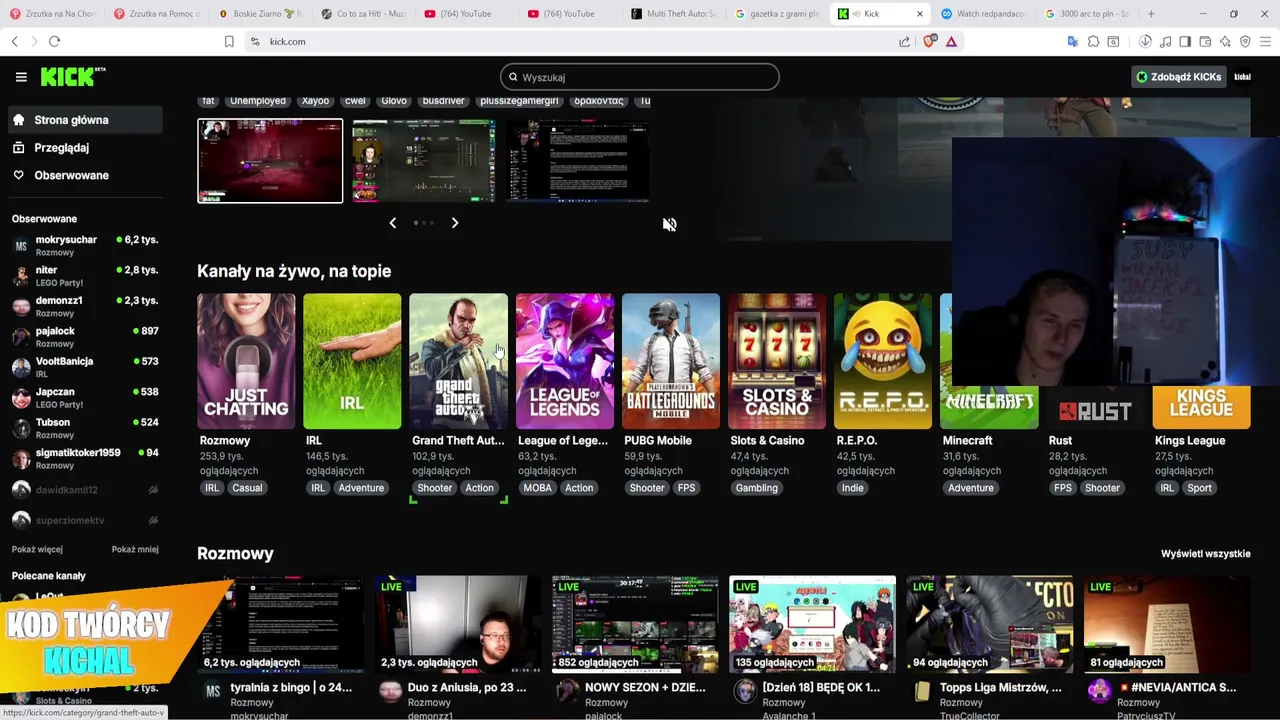This screenshot has width=1280, height=720.
Task: Reload the page
Action: [x=54, y=41]
